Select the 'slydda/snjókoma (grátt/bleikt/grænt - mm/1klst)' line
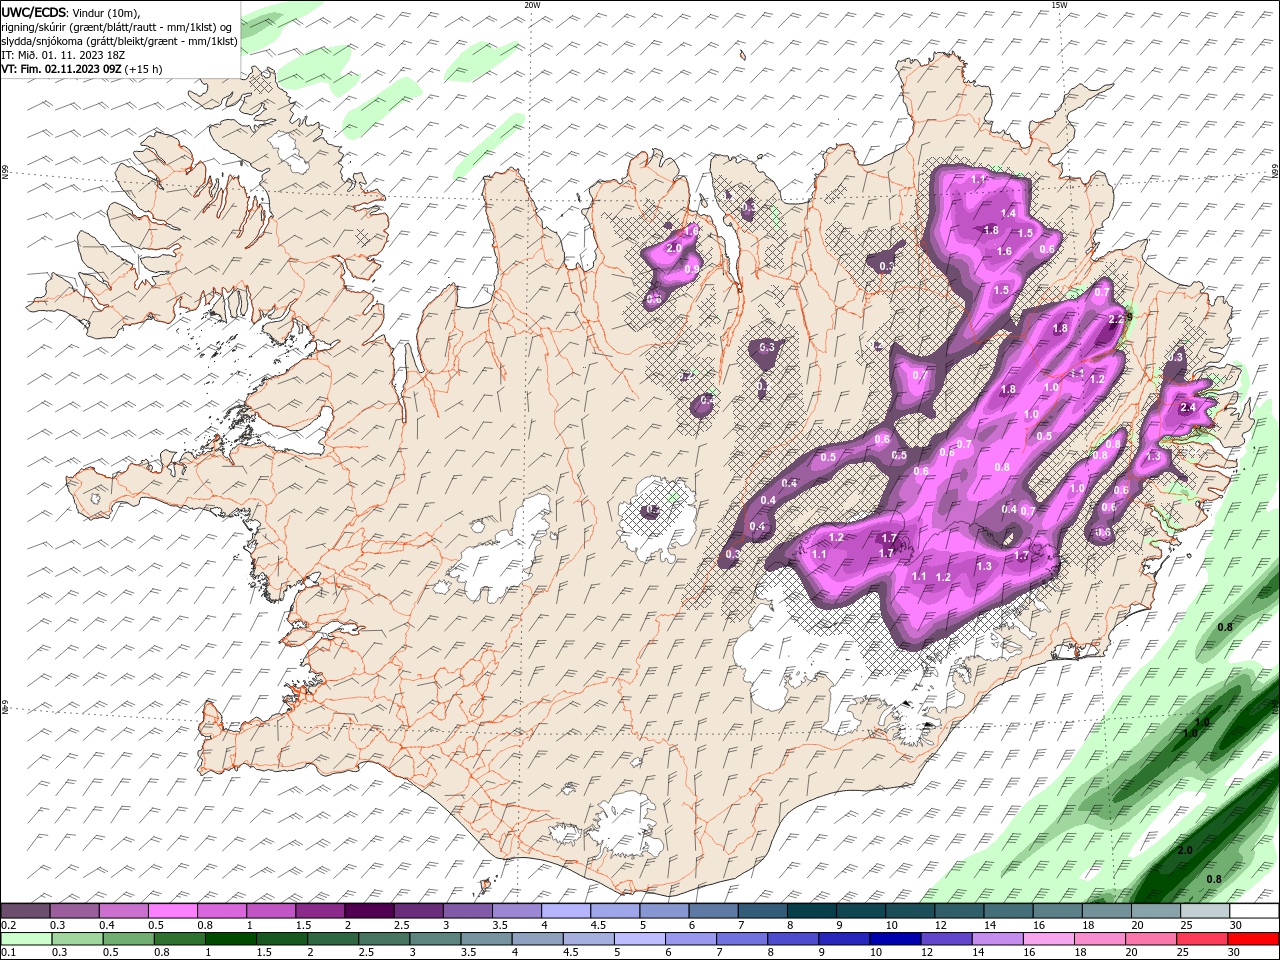Screen dimensions: 1280x960 [x=119, y=41]
